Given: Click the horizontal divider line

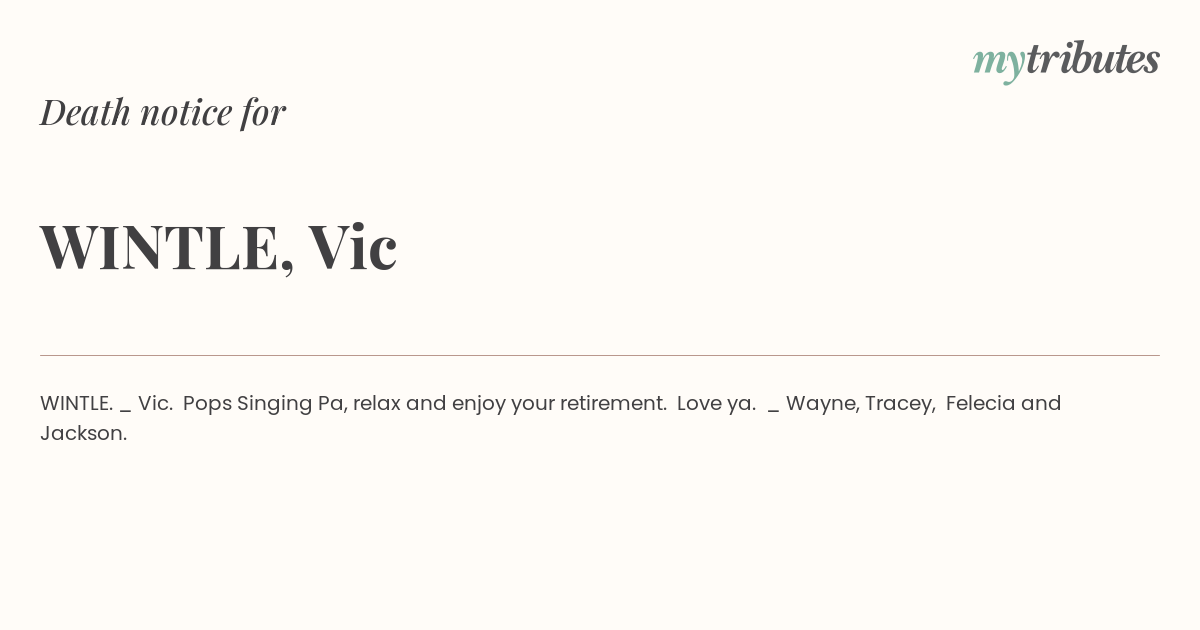Looking at the screenshot, I should tap(600, 355).
